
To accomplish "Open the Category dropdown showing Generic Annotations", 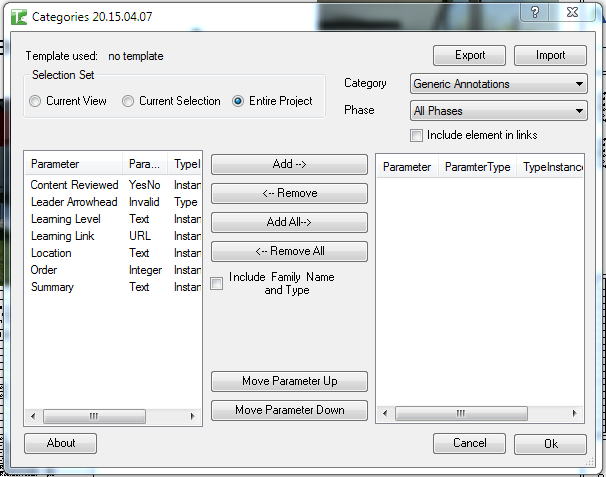I will pos(499,84).
